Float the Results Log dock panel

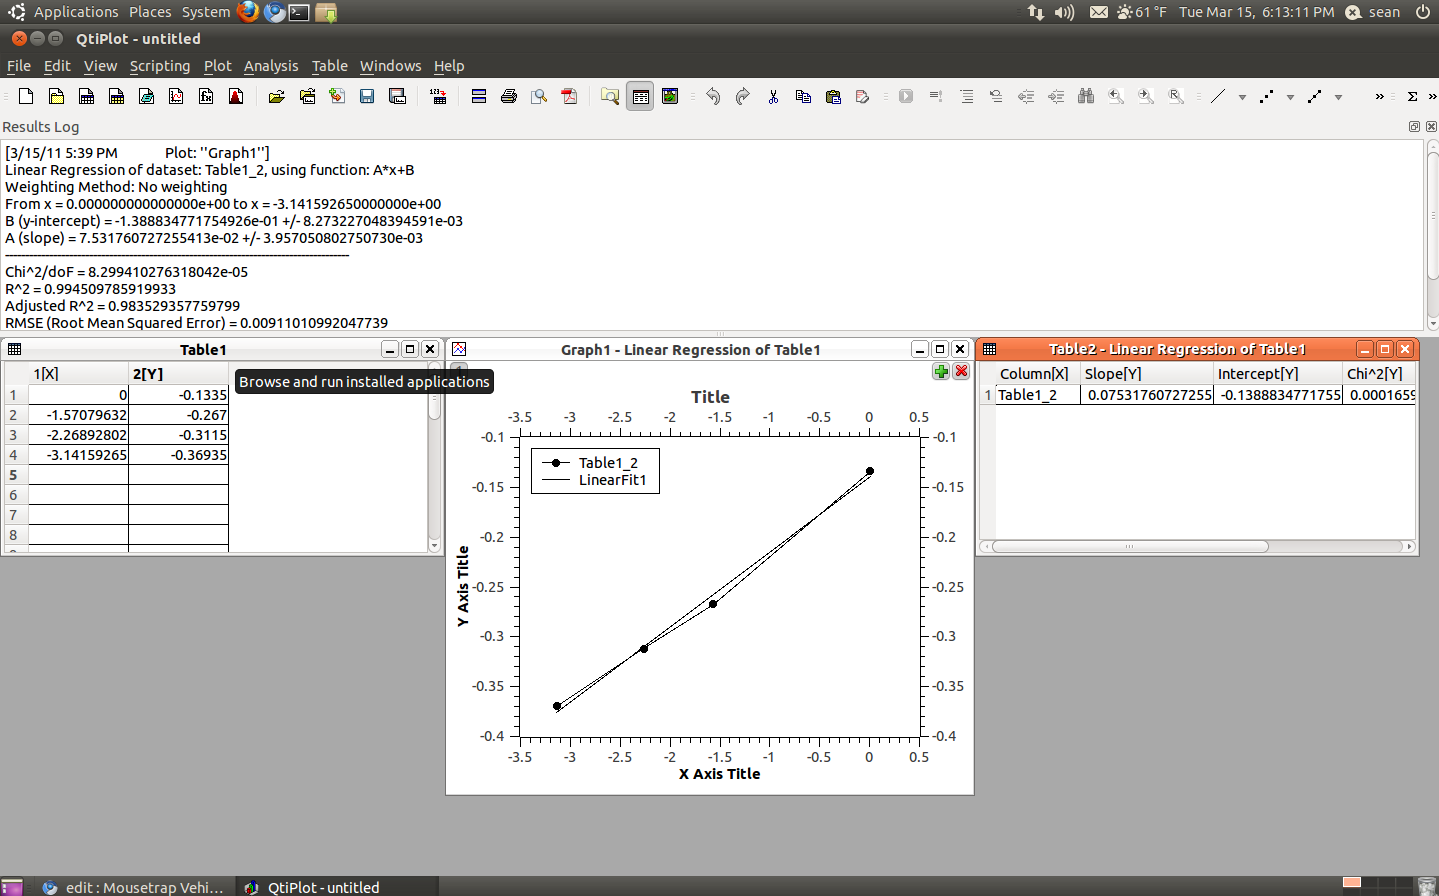1414,127
